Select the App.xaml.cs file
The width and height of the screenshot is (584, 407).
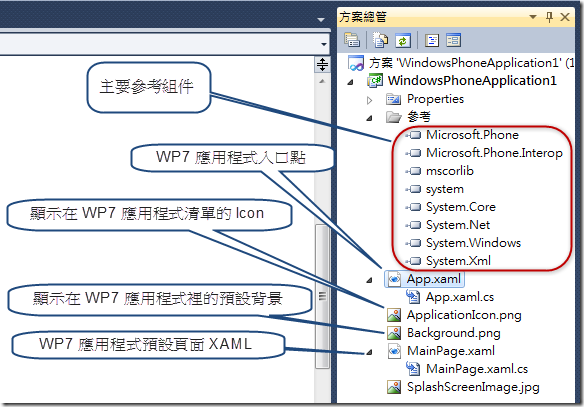coord(460,297)
